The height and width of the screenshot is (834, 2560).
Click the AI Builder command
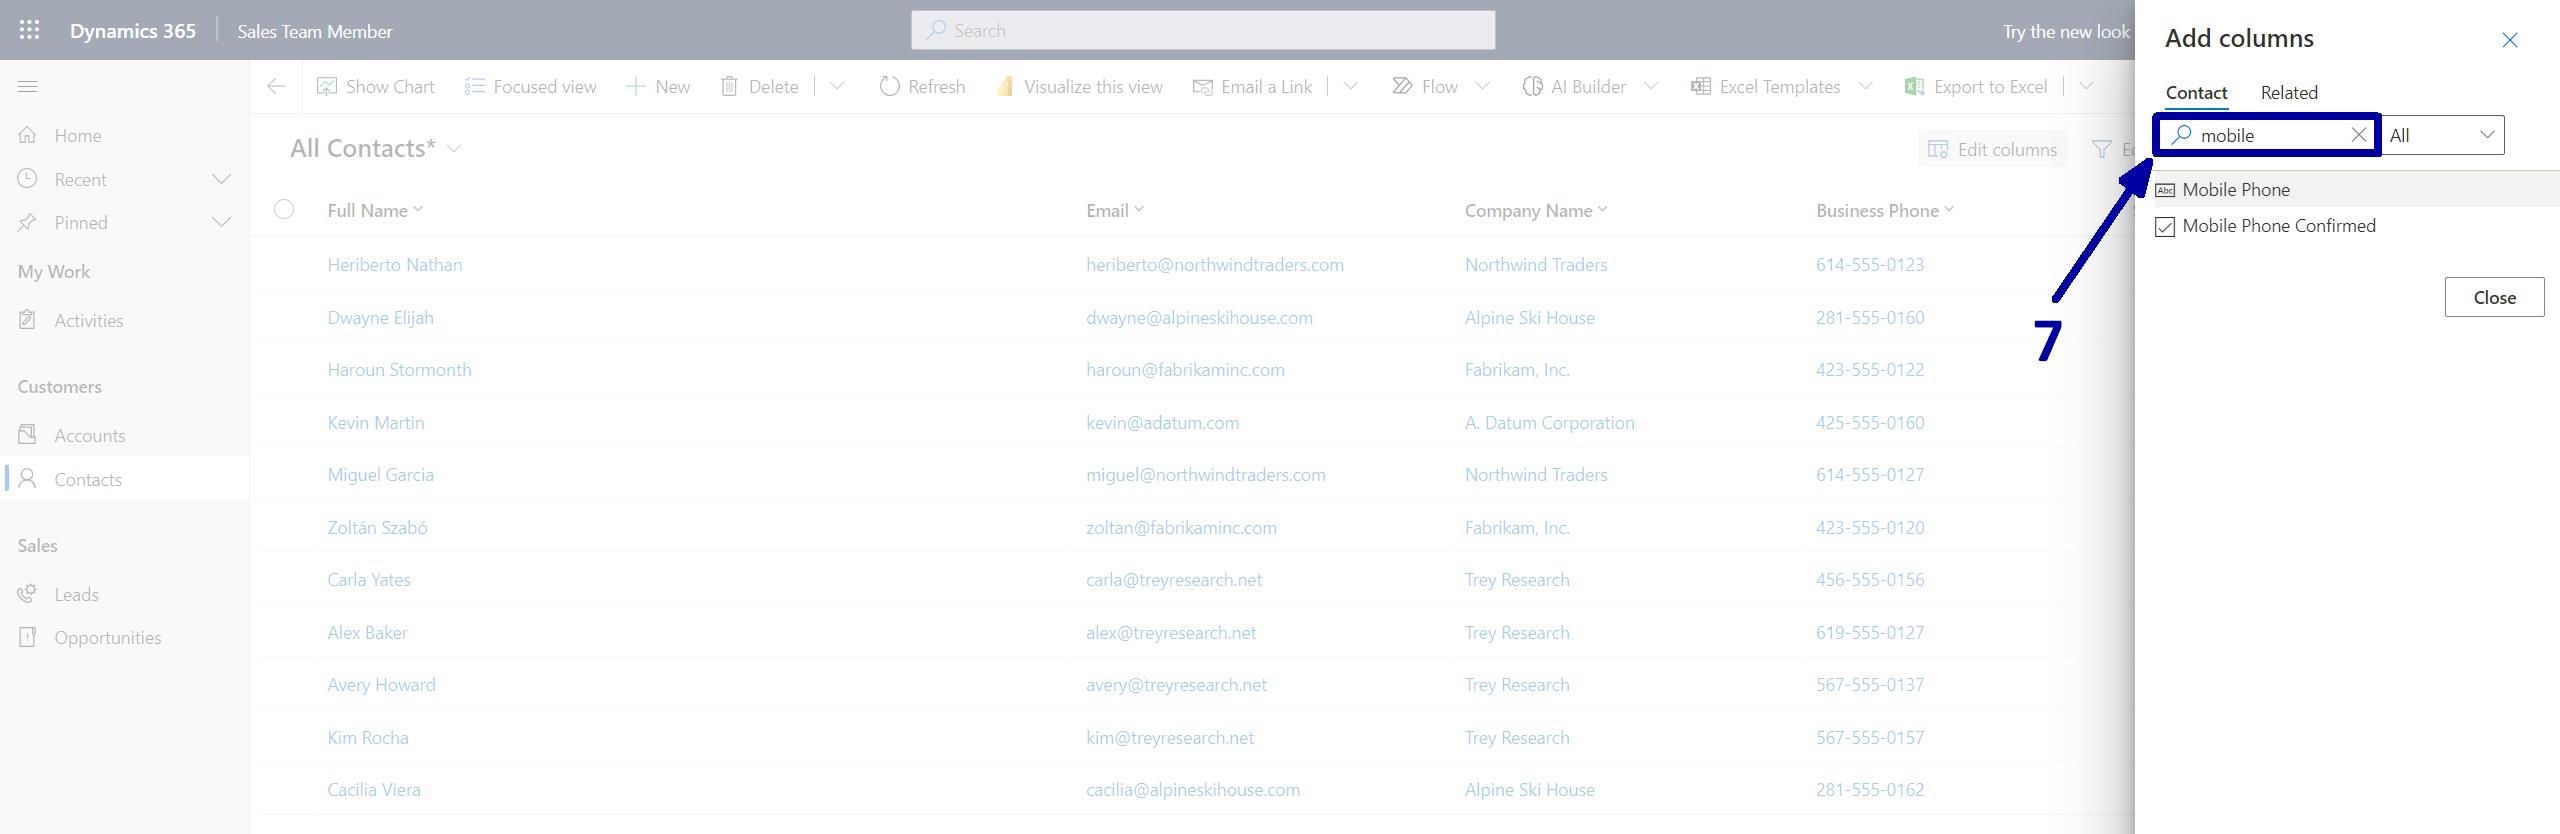[1574, 87]
